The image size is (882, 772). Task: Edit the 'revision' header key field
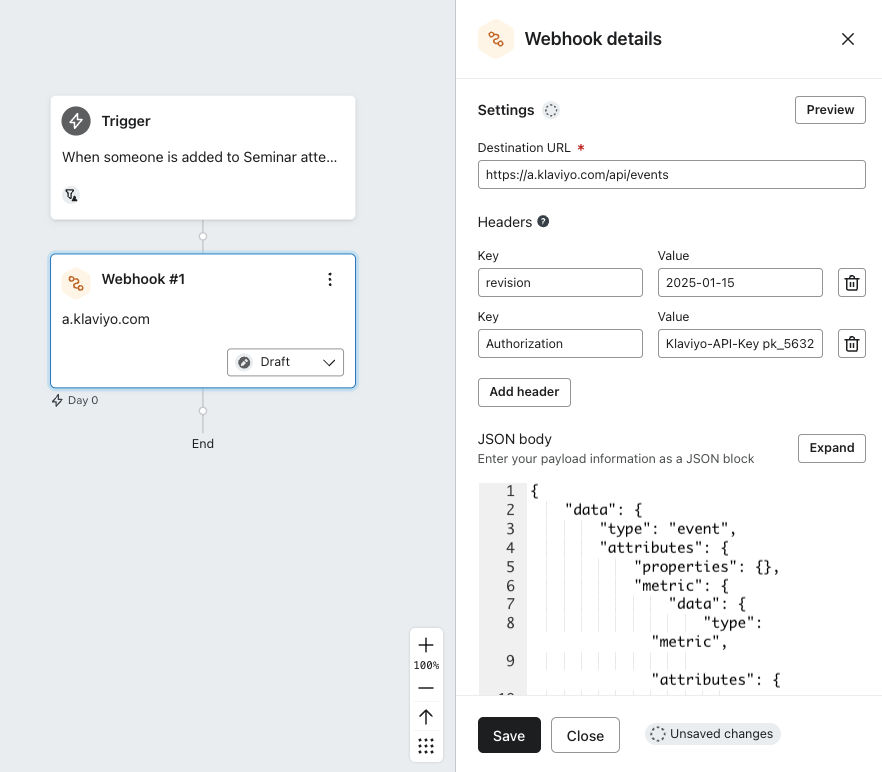click(560, 282)
